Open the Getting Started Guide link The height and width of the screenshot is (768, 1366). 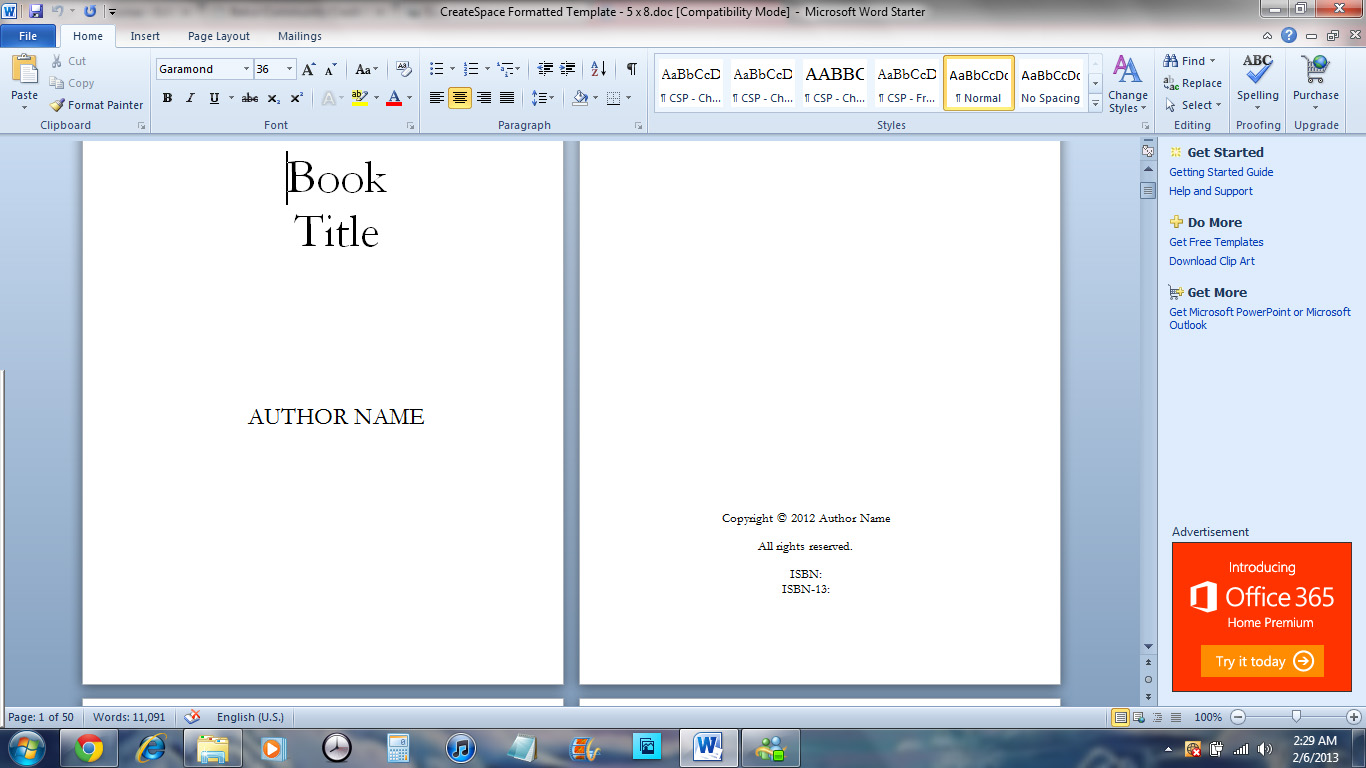pos(1221,172)
